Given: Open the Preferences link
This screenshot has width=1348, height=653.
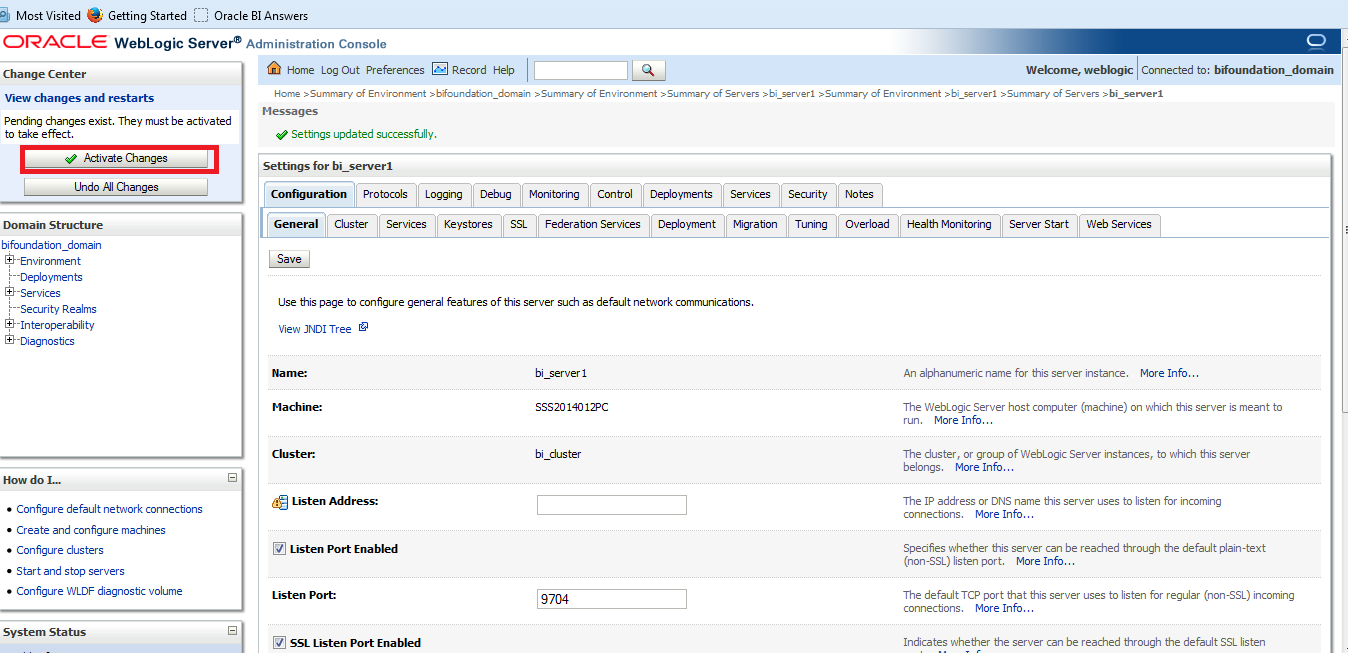Looking at the screenshot, I should click(395, 70).
